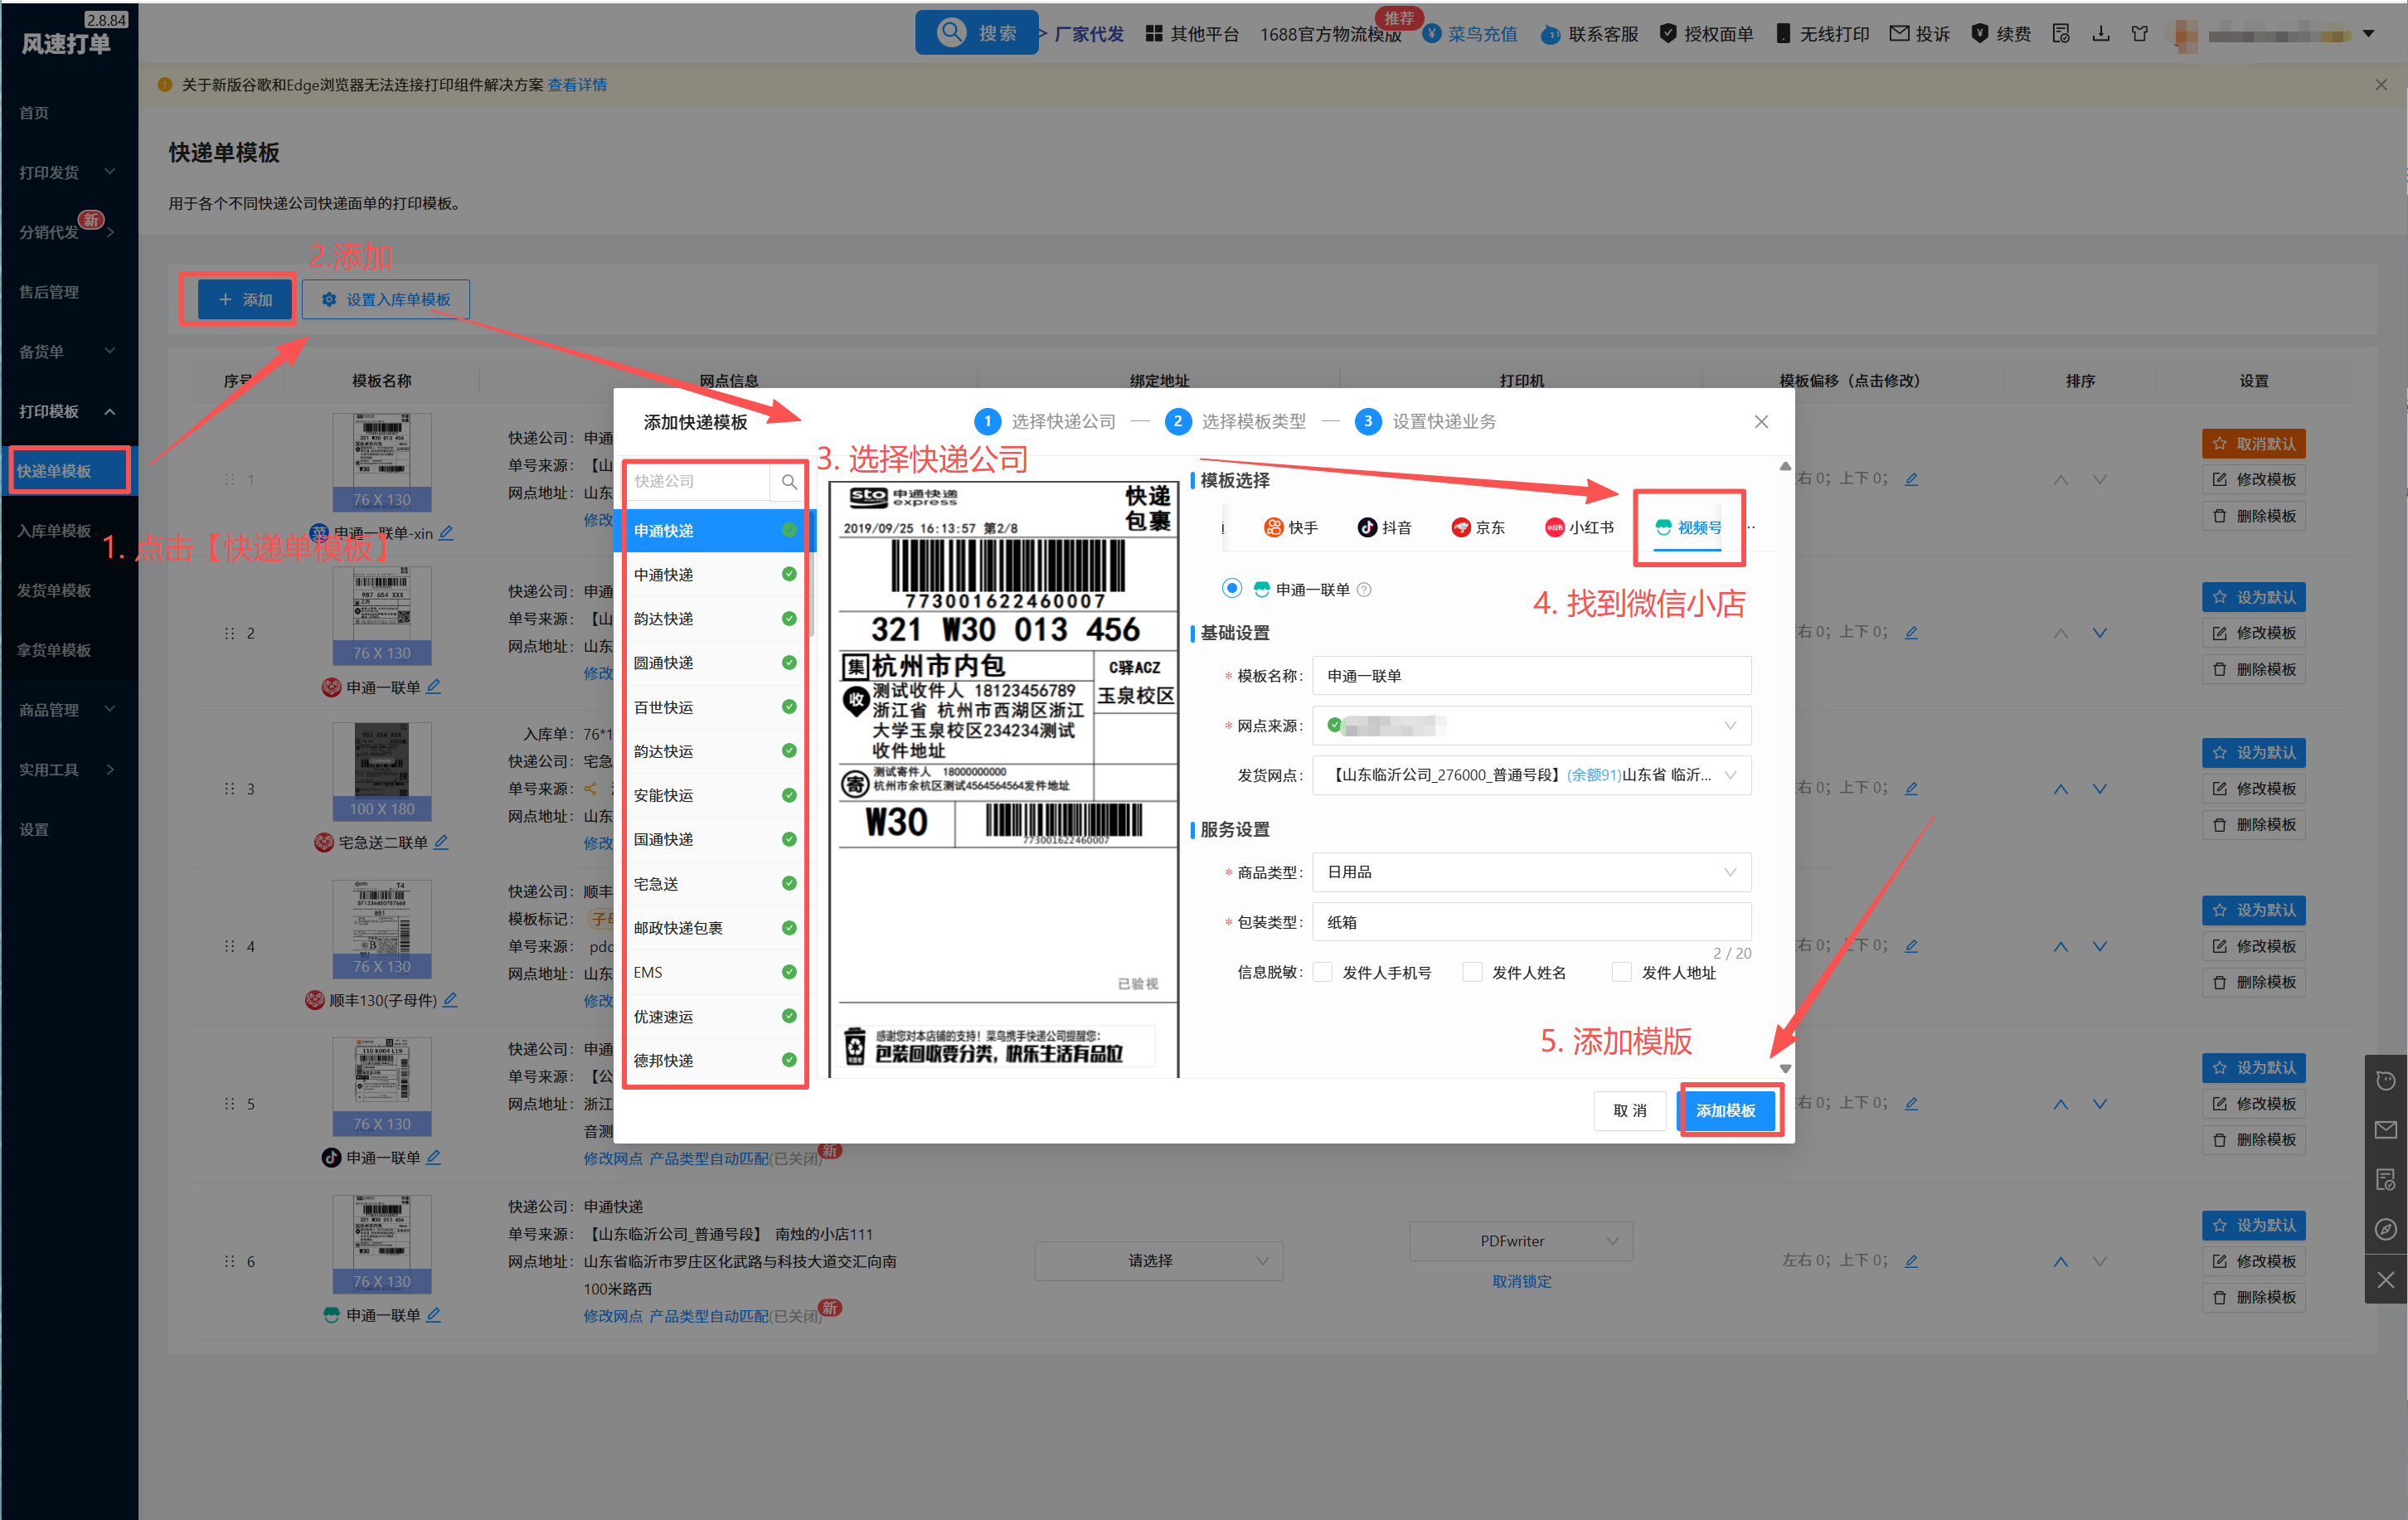
Task: Switch to the 小红书 template tab
Action: [1580, 528]
